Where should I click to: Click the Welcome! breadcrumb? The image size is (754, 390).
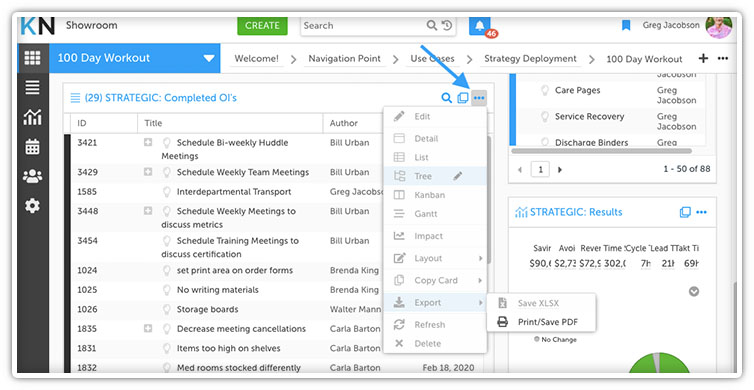(x=256, y=59)
